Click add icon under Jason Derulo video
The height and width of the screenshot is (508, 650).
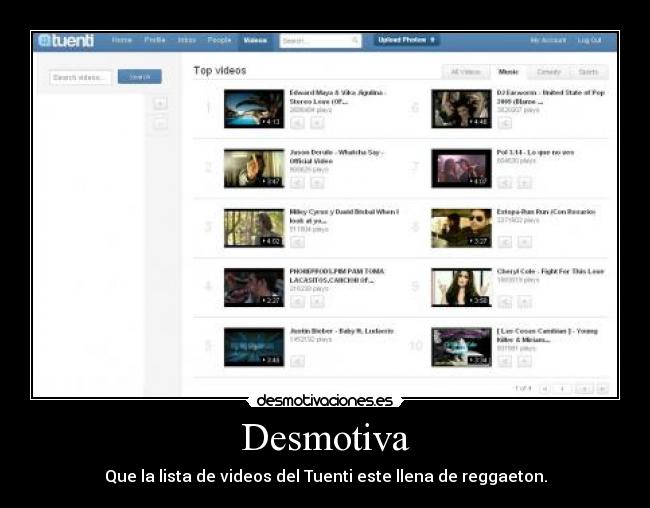click(x=317, y=182)
